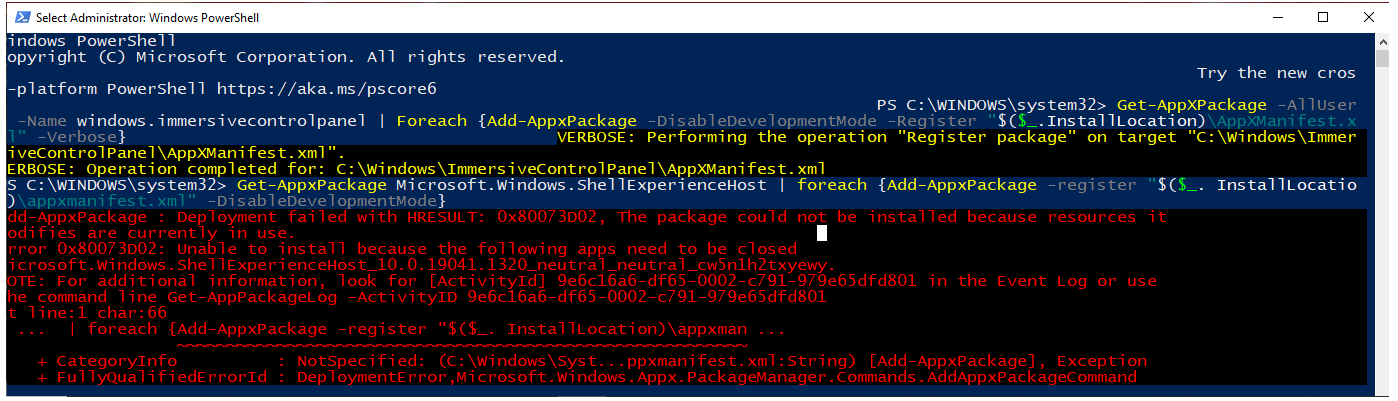Image resolution: width=1398 pixels, height=401 pixels.
Task: Close the Administrator PowerShell window
Action: point(1369,17)
